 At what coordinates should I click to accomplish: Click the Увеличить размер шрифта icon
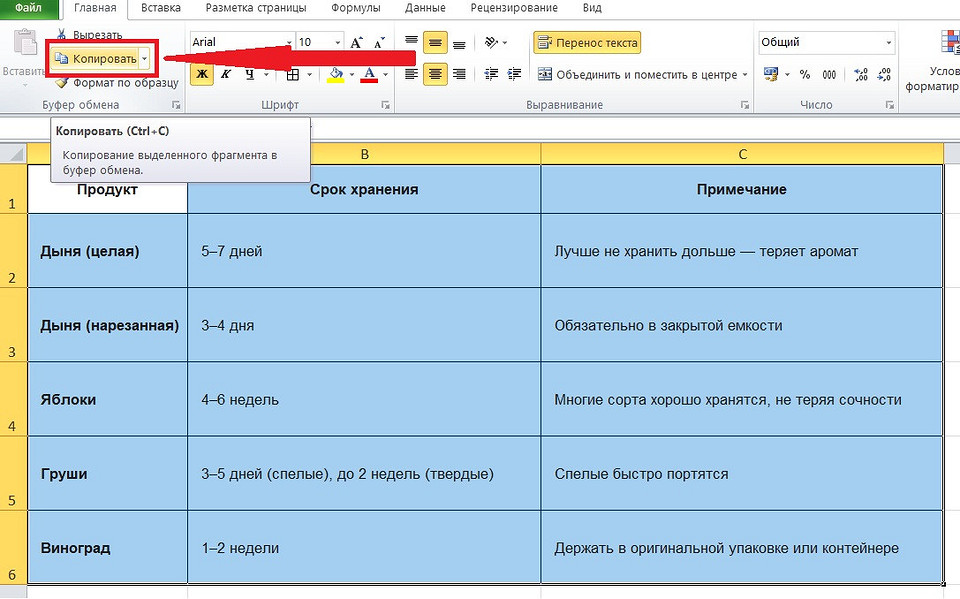click(x=355, y=42)
